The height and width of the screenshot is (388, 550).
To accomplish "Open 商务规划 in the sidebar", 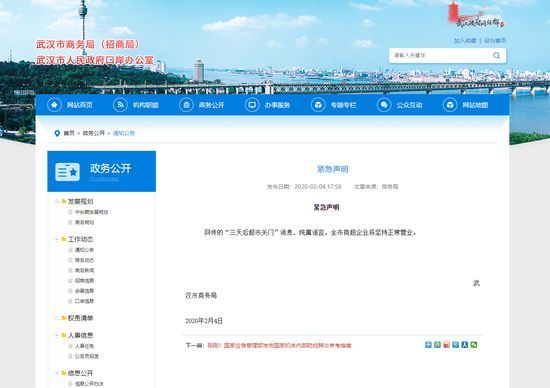I will click(x=84, y=222).
